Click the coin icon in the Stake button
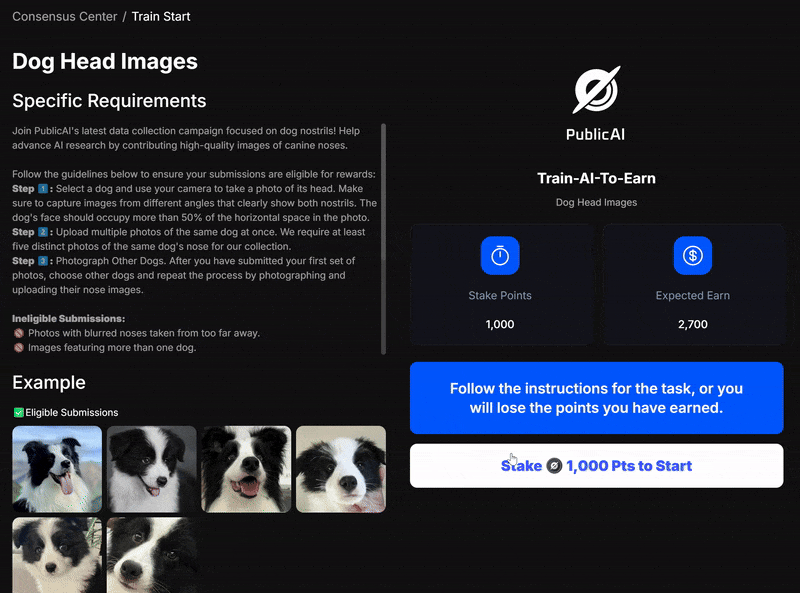This screenshot has width=800, height=593. tap(554, 466)
